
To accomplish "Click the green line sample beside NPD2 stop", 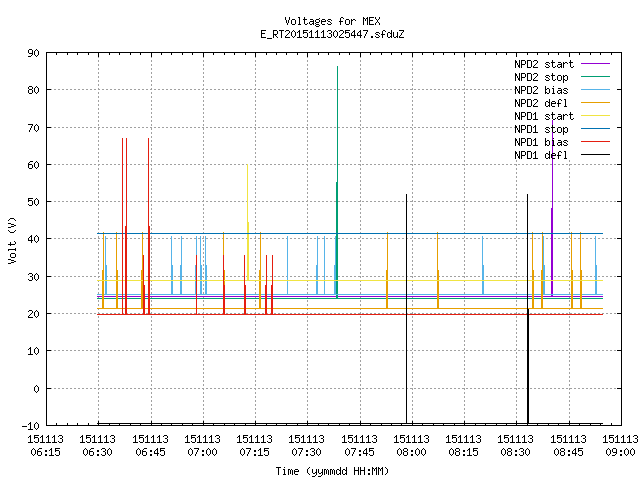I will pos(595,77).
